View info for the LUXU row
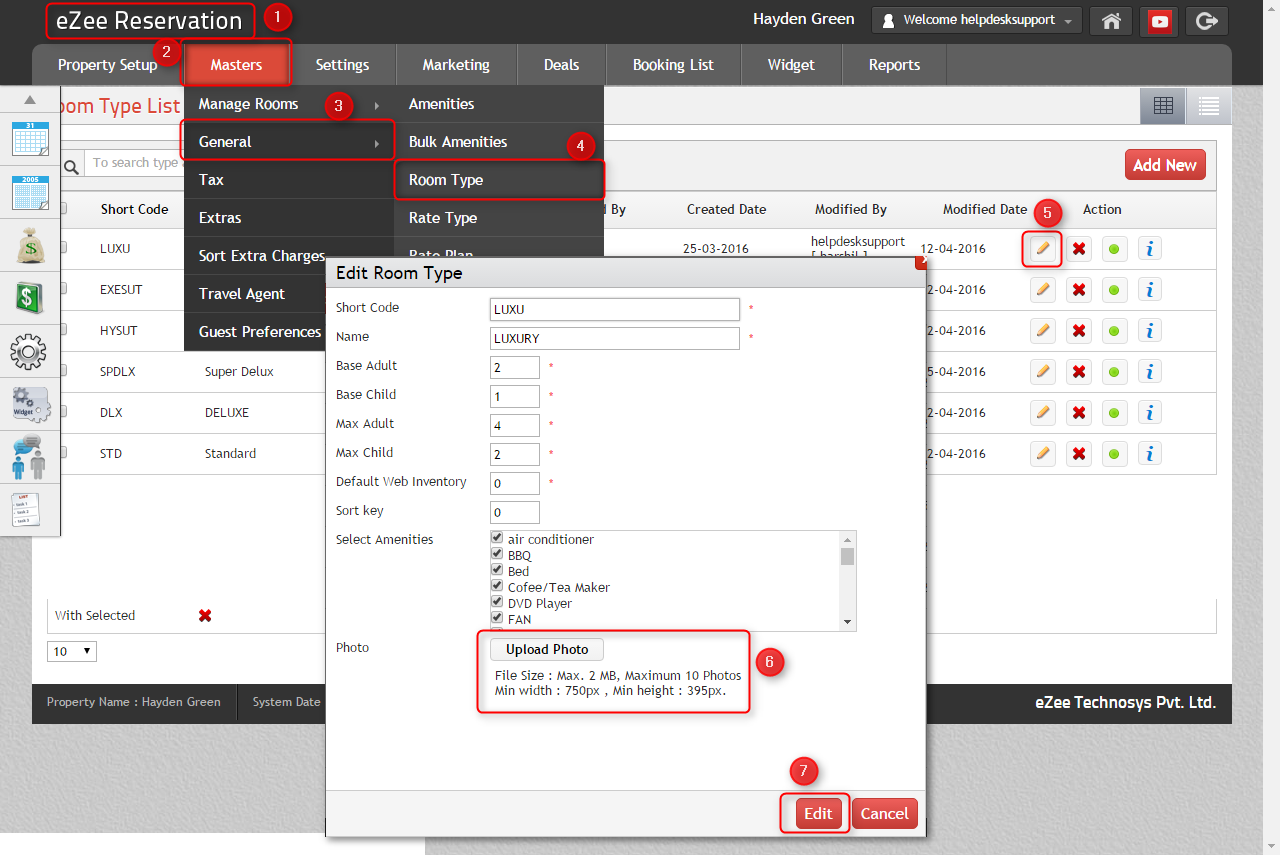 tap(1150, 248)
